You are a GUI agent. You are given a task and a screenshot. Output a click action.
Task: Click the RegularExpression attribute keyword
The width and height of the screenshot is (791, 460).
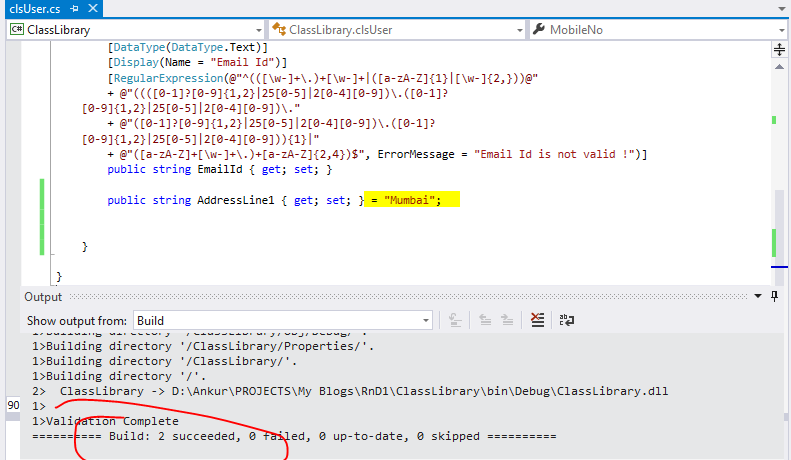(168, 78)
